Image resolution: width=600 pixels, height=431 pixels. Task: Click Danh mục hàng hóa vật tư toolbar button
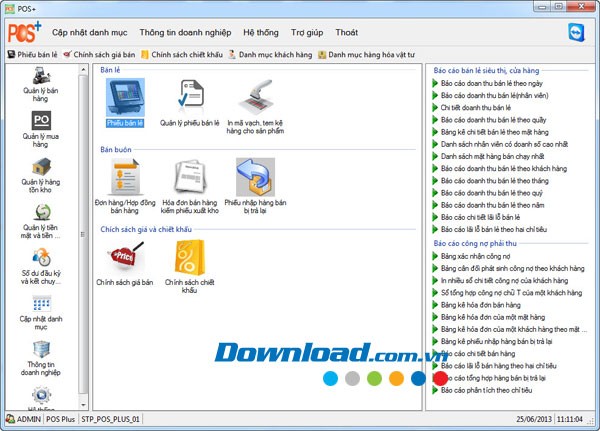(364, 54)
